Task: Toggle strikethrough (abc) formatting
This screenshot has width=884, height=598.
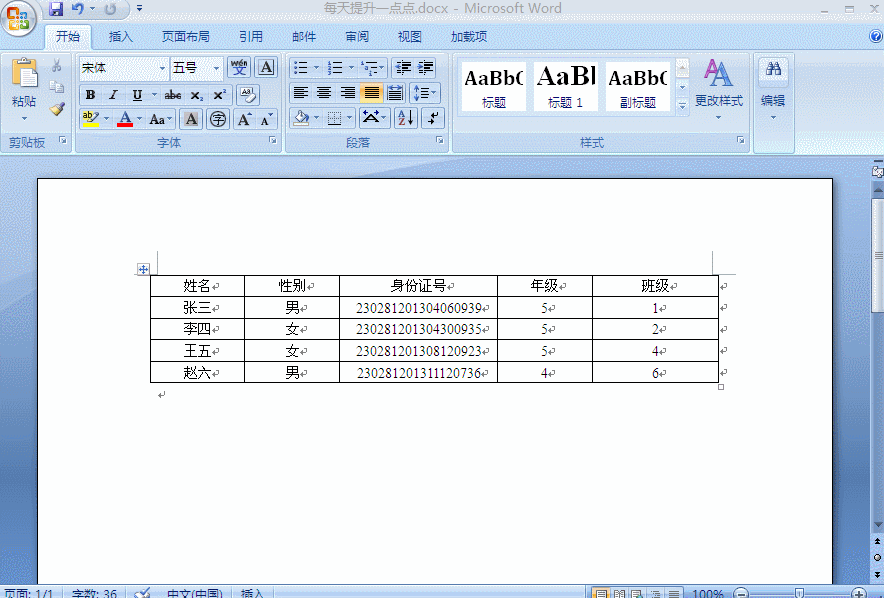Action: 173,95
